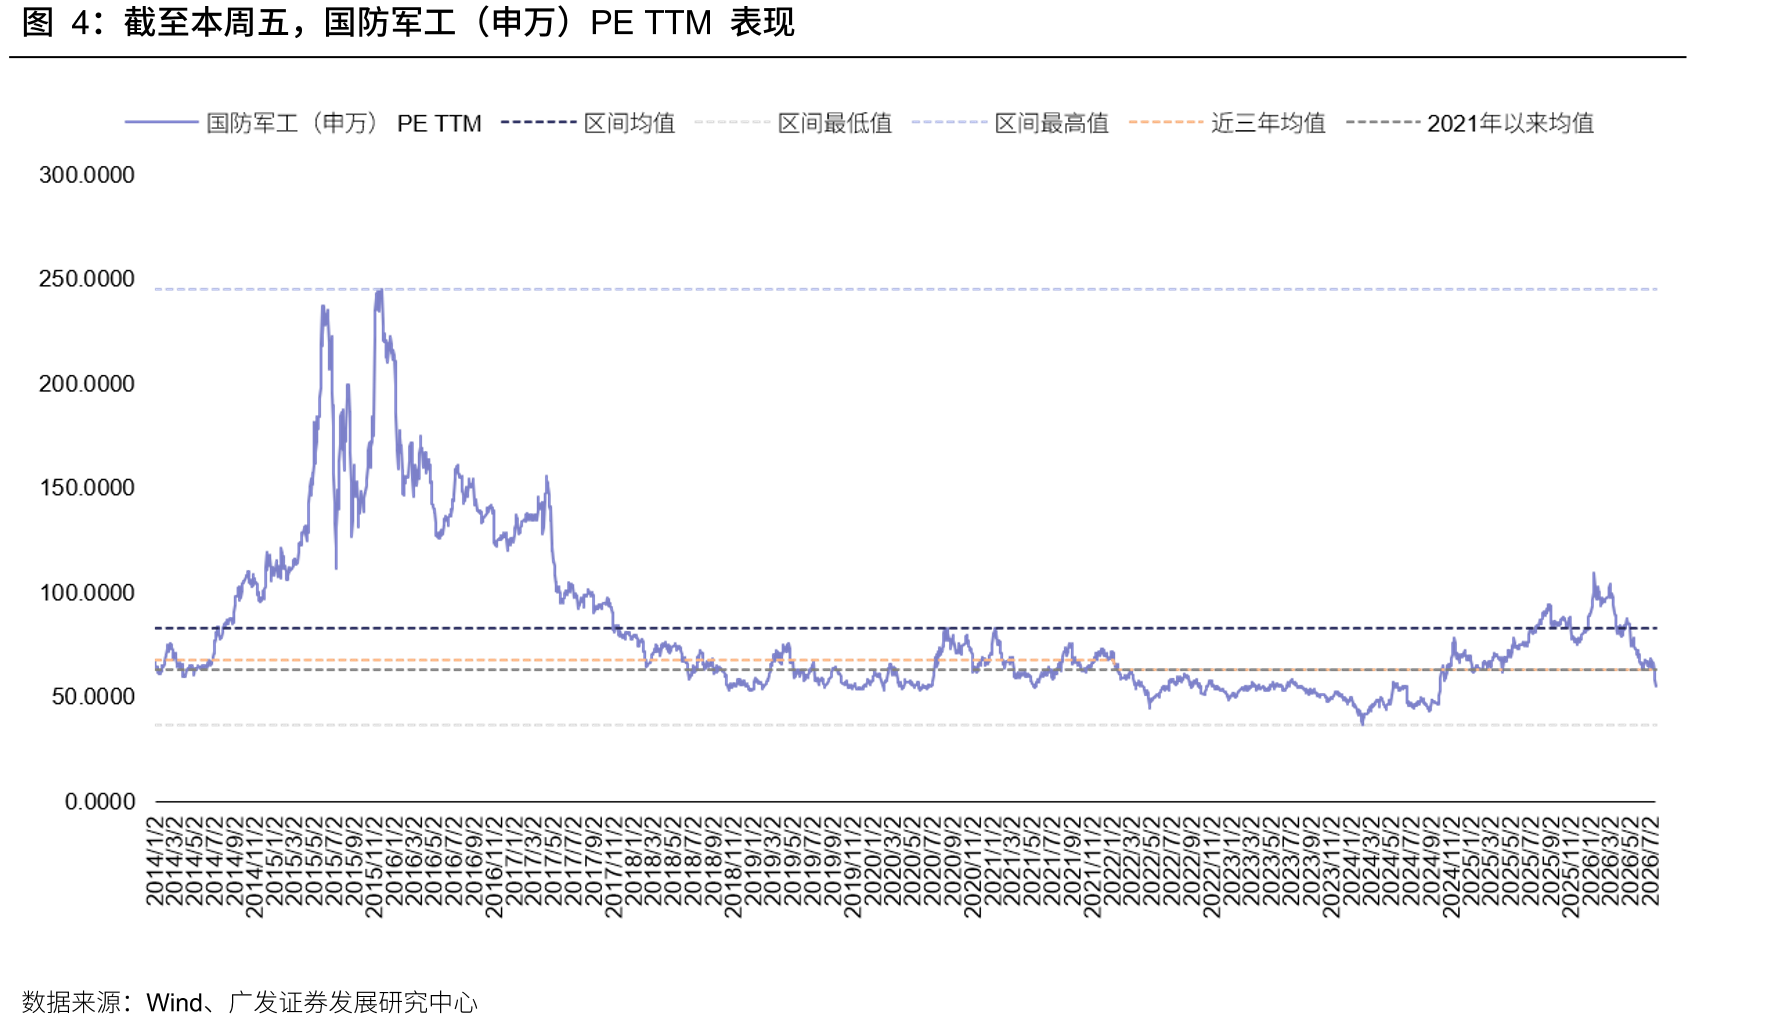Image resolution: width=1790 pixels, height=1031 pixels.
Task: Click the orange dashed legend swatch for 近三年均值
Action: (x=1166, y=122)
